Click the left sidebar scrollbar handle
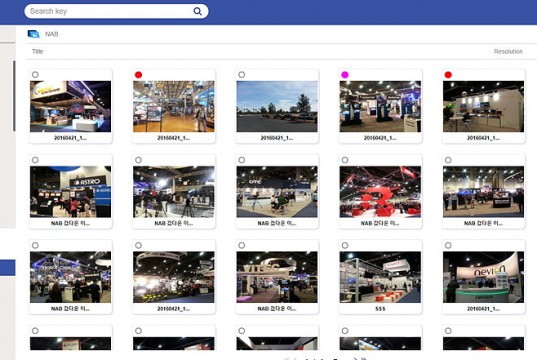Image resolution: width=537 pixels, height=360 pixels. (14, 96)
